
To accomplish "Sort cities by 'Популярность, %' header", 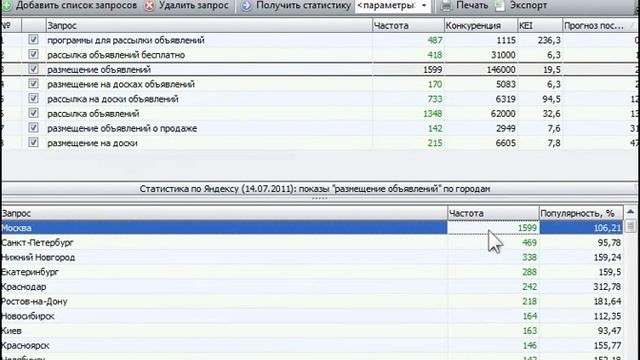I will point(581,213).
